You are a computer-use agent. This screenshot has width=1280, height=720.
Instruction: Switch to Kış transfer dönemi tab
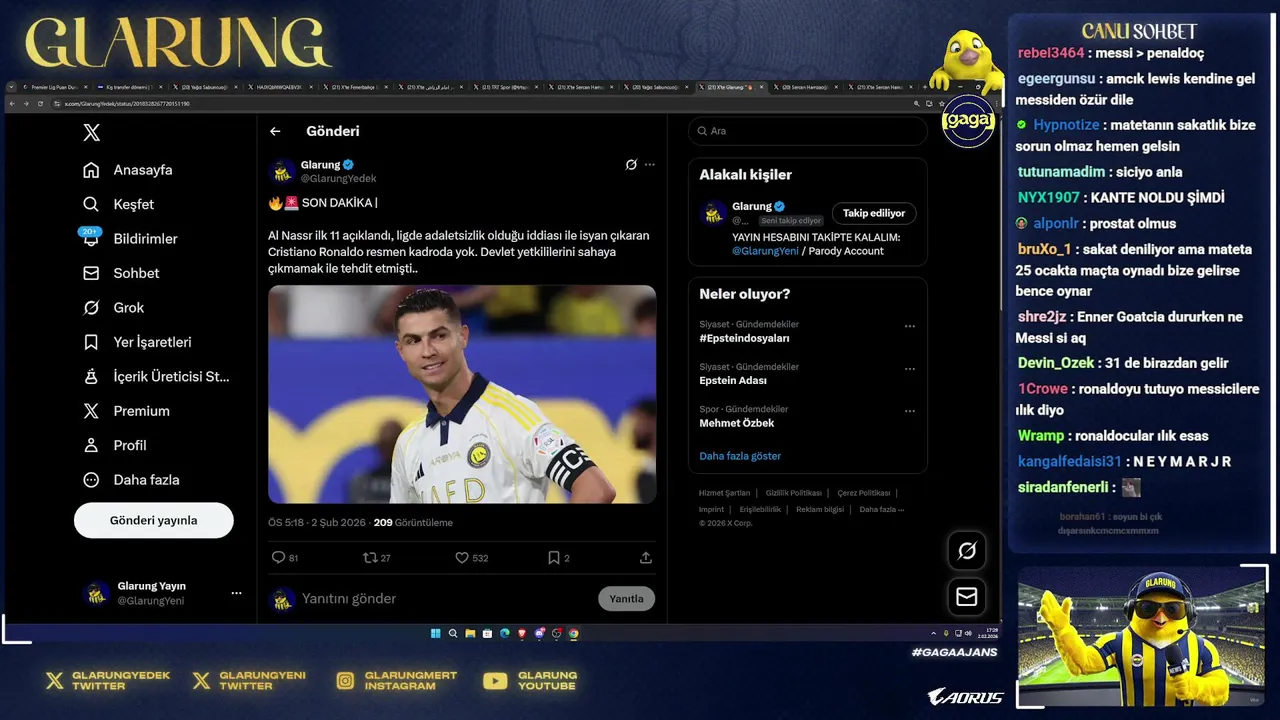tap(130, 88)
